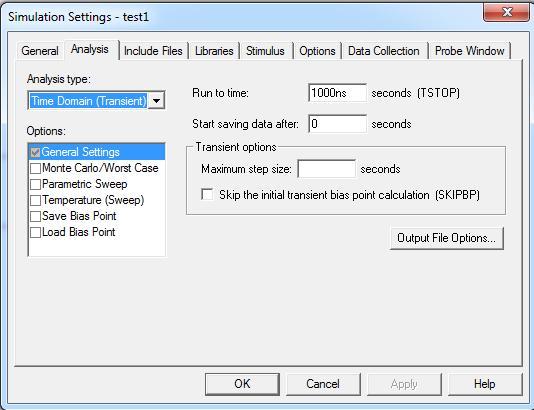Select the Temperature (Sweep) label text

pos(93,200)
